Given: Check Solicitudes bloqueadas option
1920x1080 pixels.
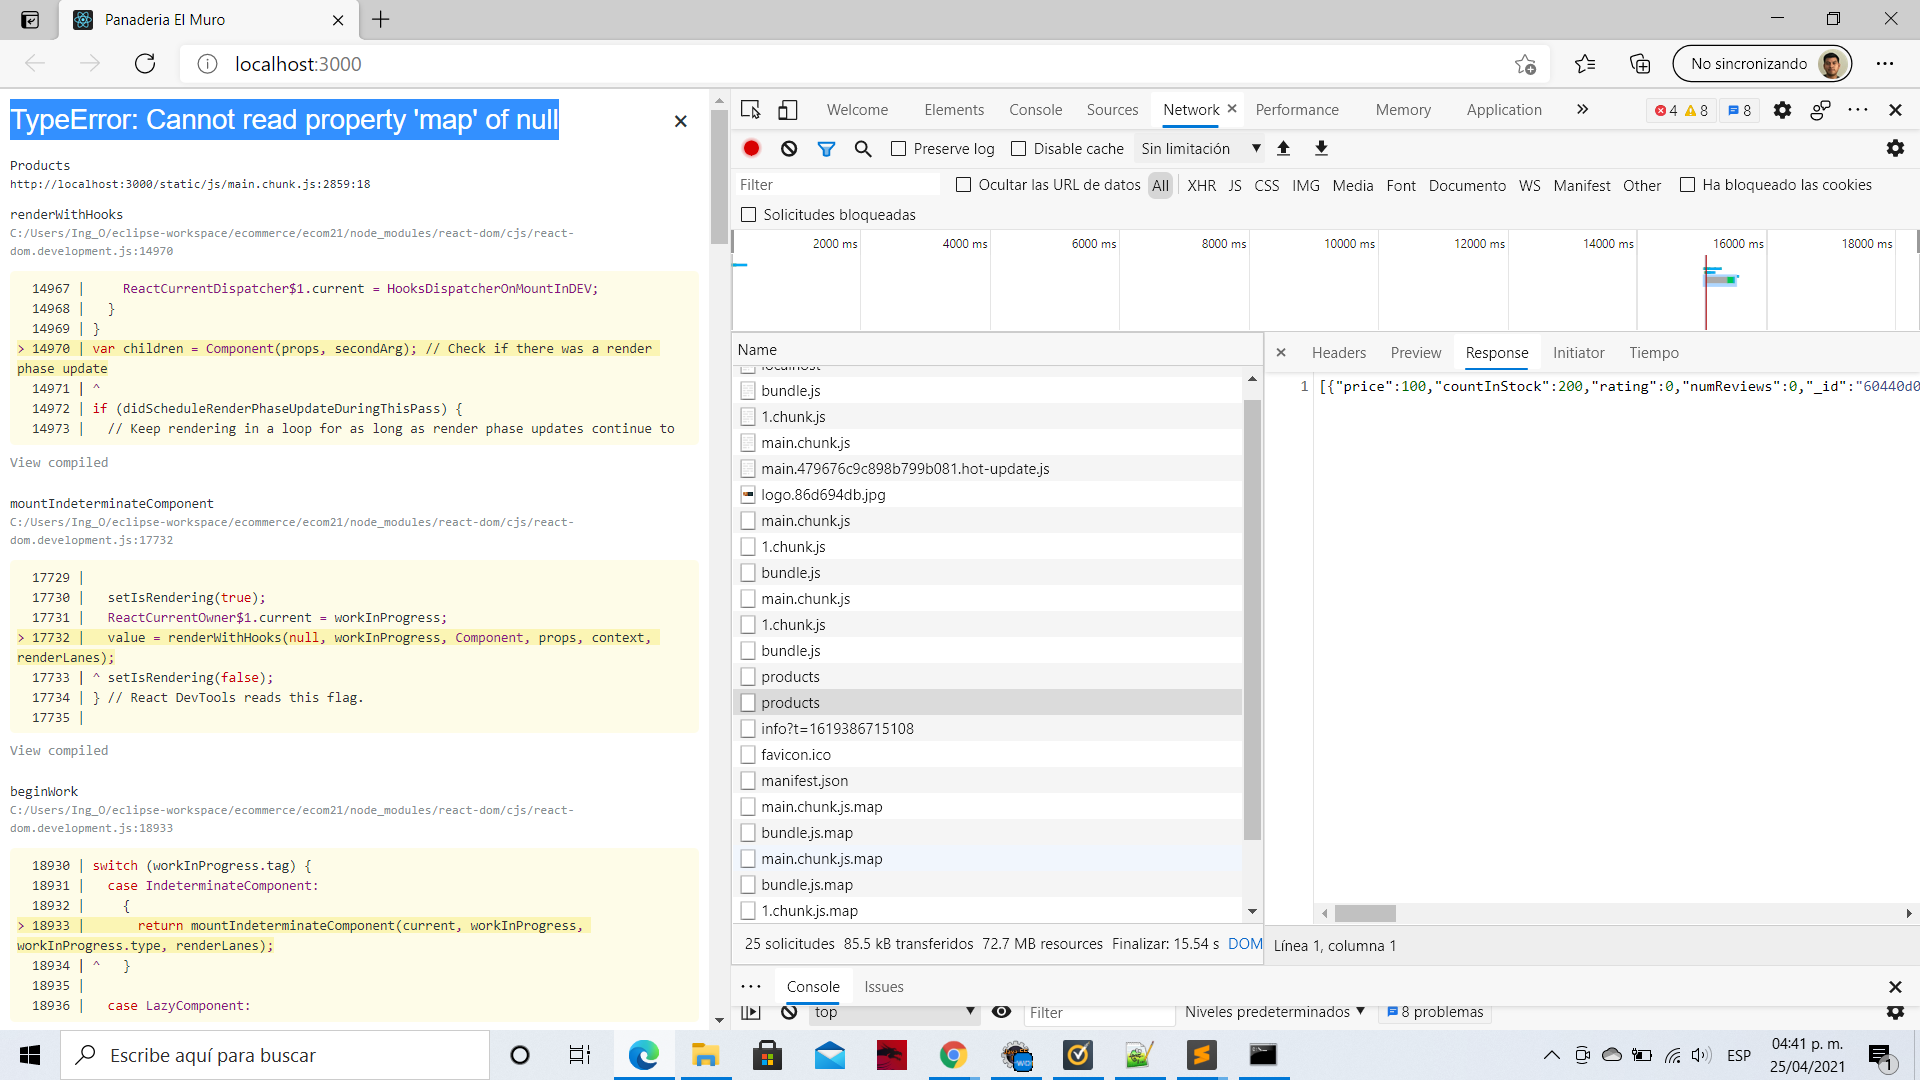Looking at the screenshot, I should pyautogui.click(x=748, y=215).
